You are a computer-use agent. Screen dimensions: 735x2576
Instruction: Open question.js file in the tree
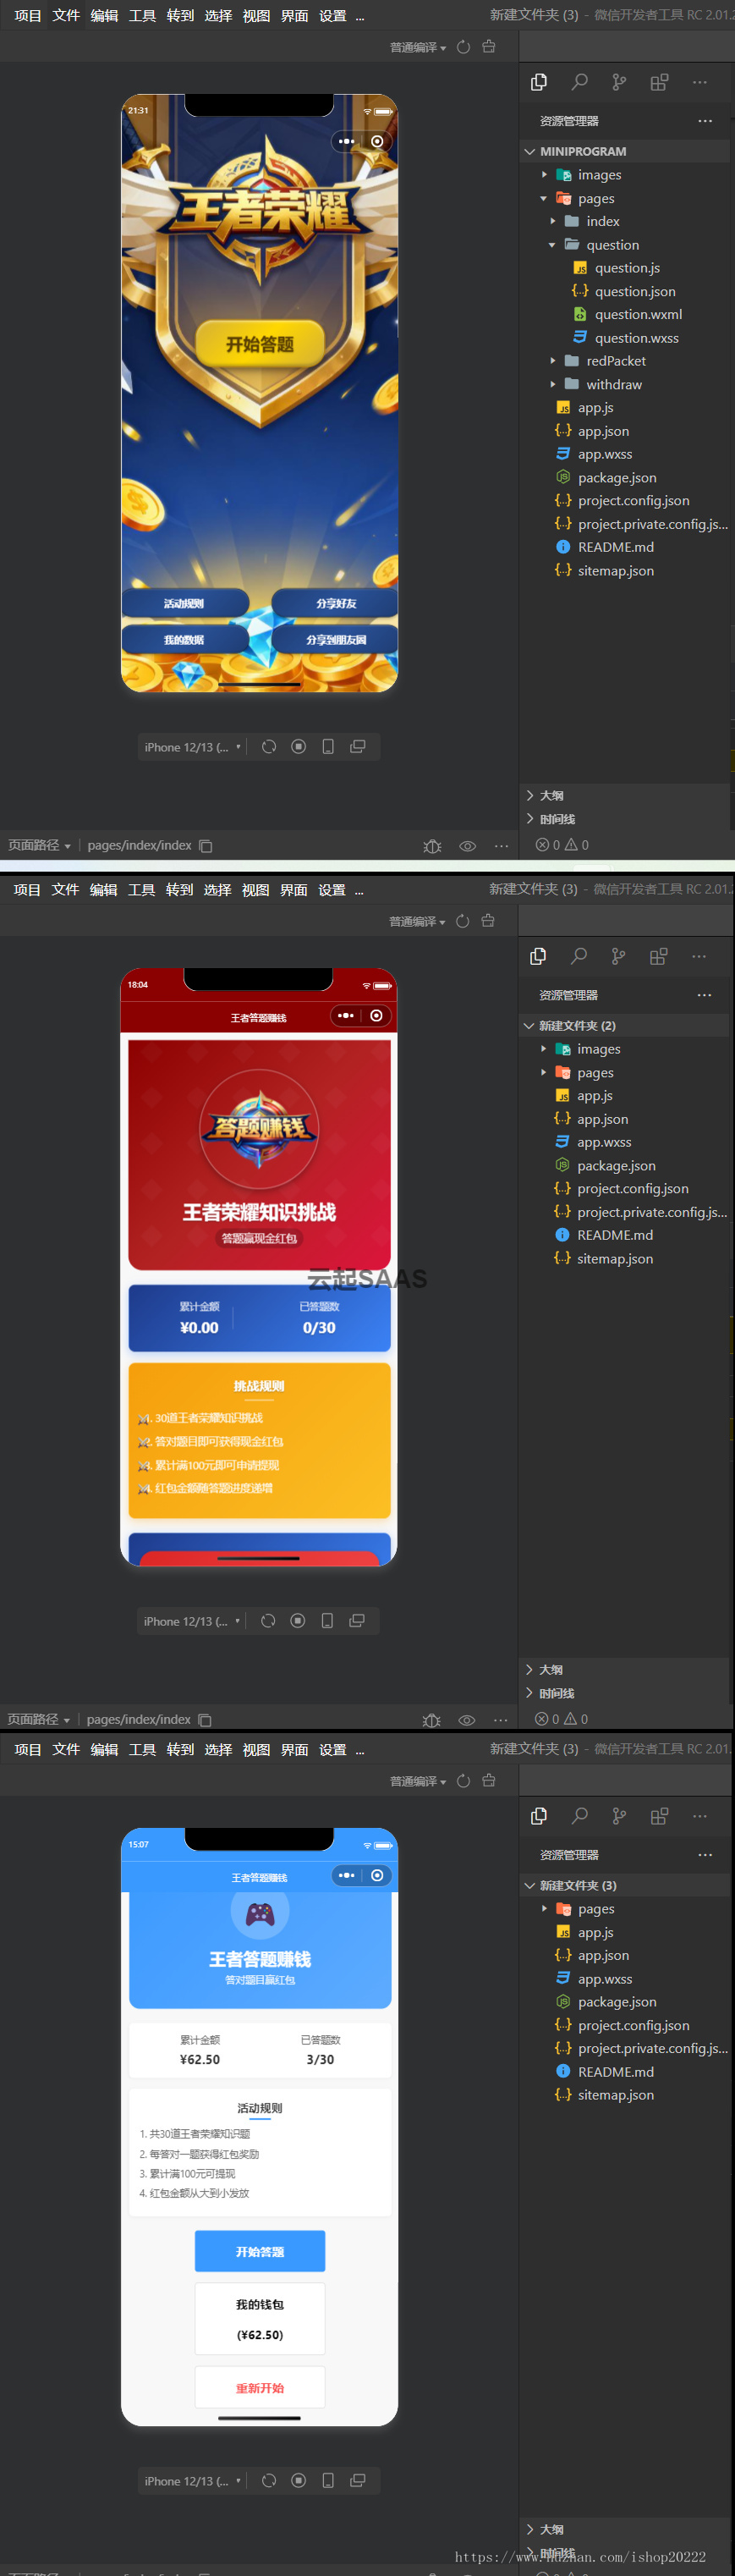pos(627,268)
